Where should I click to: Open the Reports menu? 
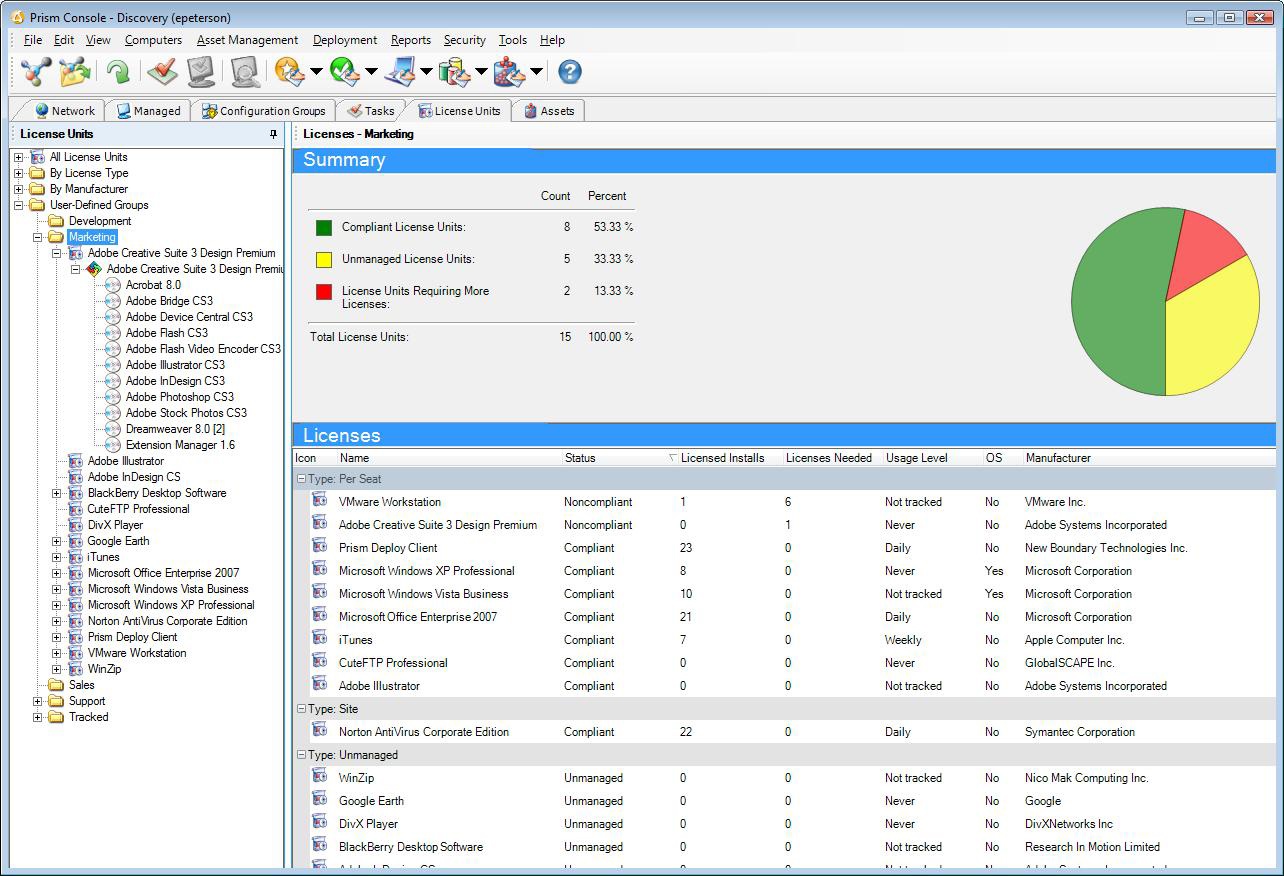point(411,40)
